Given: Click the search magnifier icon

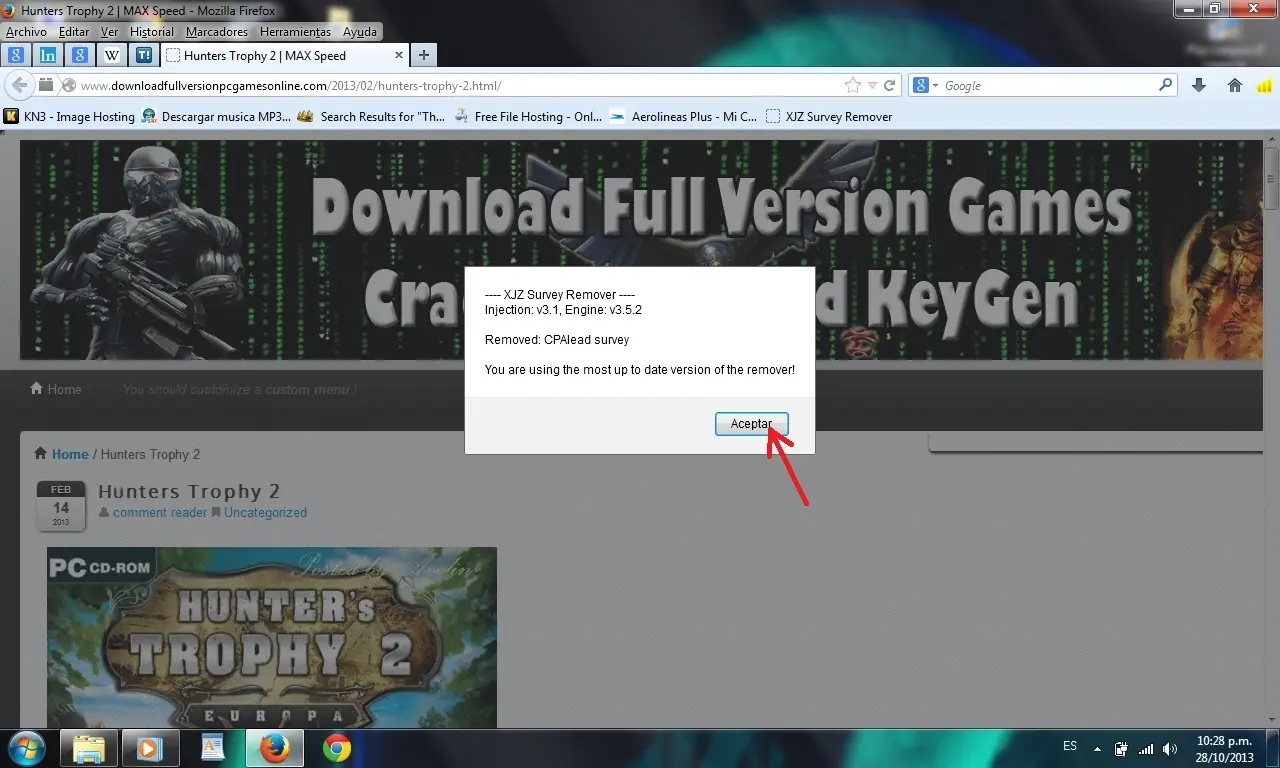Looking at the screenshot, I should coord(1166,86).
